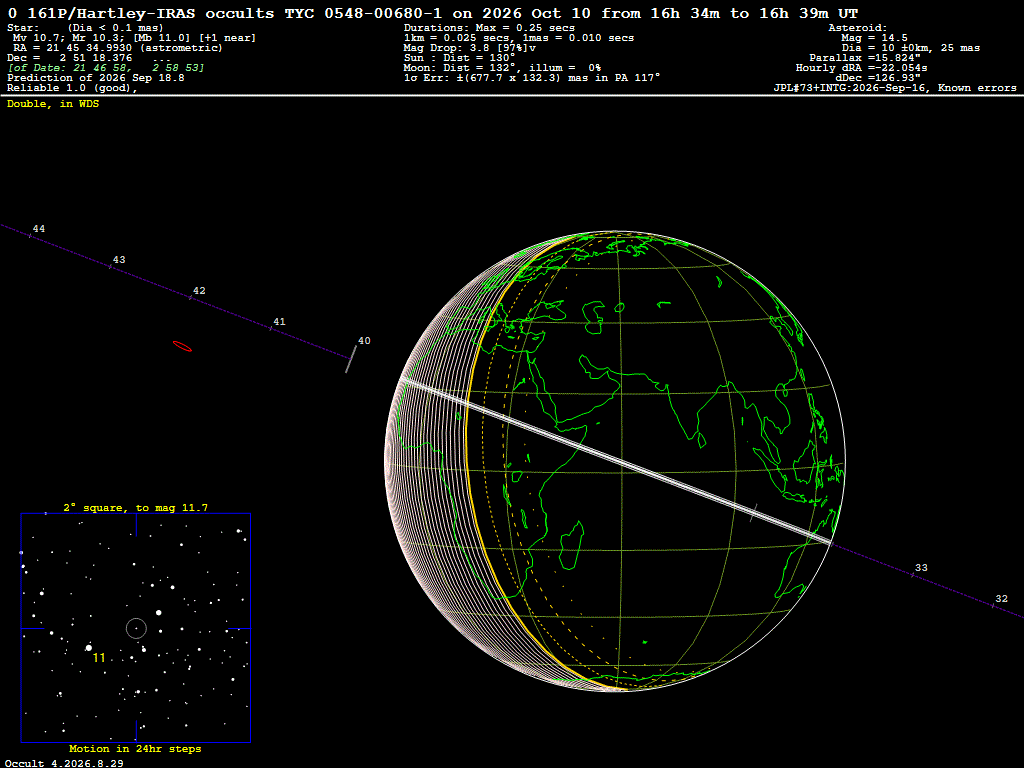The image size is (1024, 768).
Task: Click the 43 minute marker on the track
Action: [x=118, y=260]
